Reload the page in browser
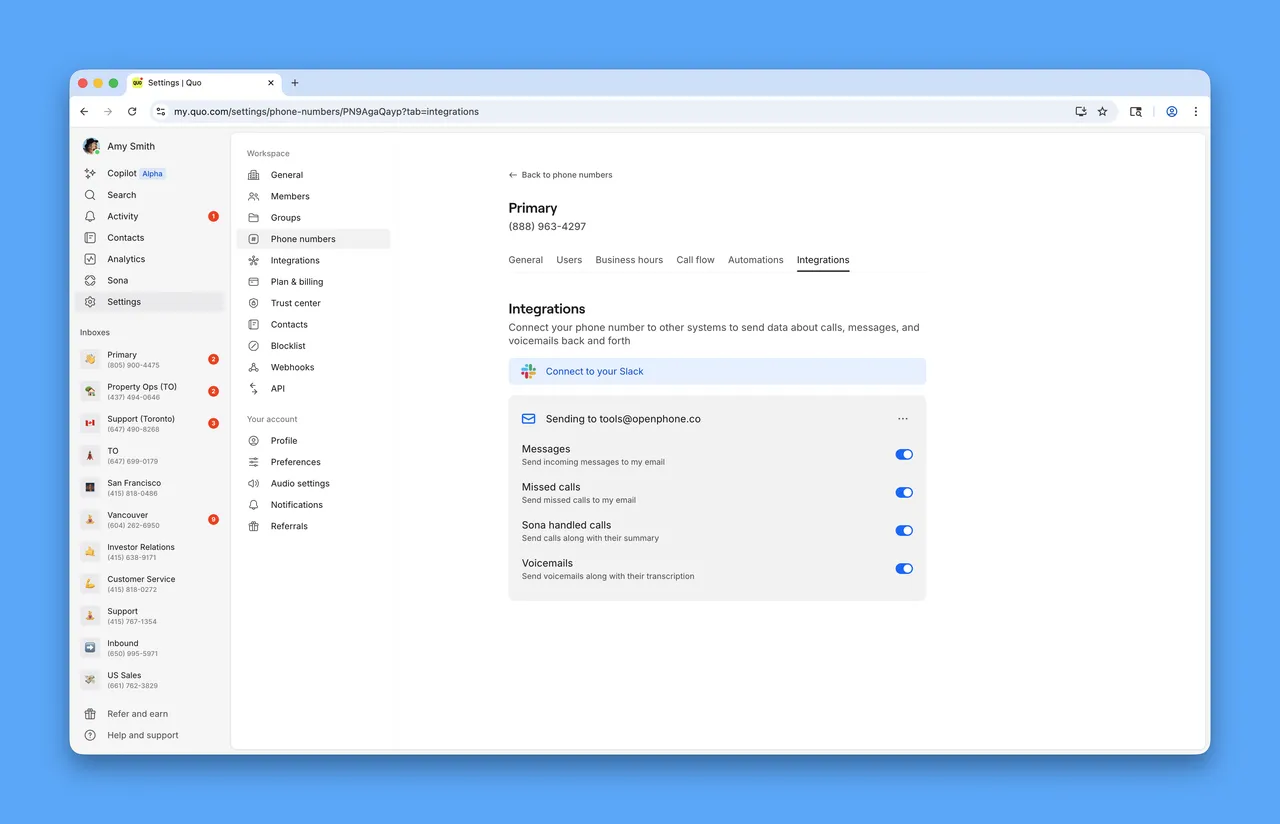Screen dimensions: 1280x824 pos(132,112)
